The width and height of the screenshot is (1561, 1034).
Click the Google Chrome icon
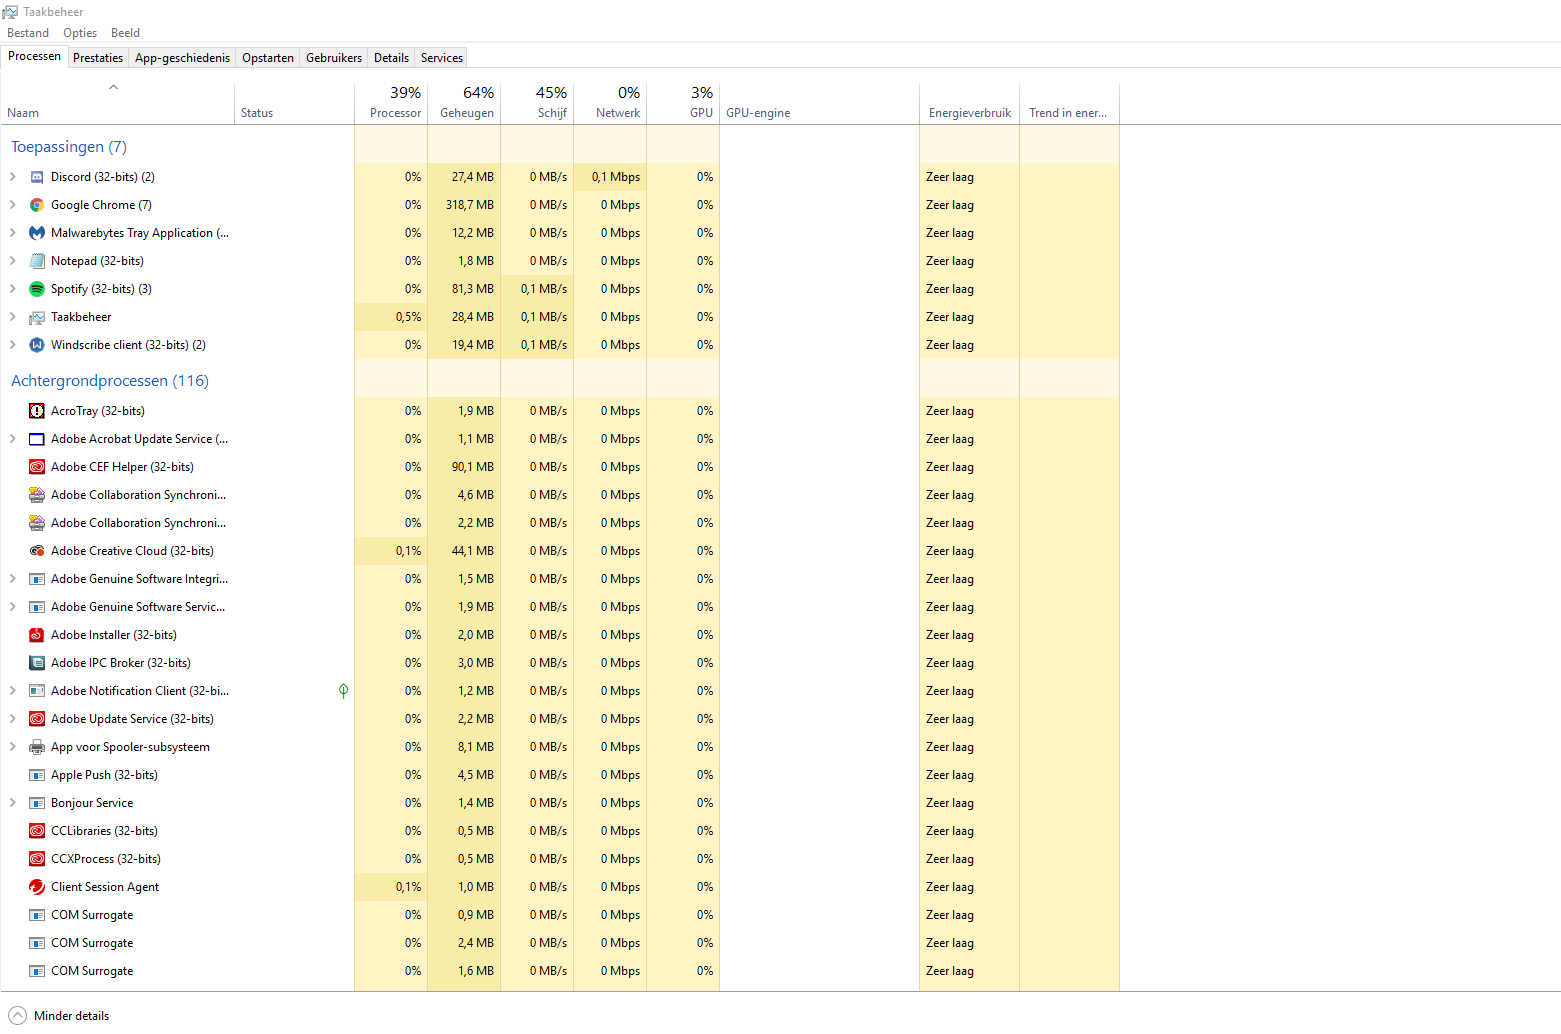click(x=37, y=205)
